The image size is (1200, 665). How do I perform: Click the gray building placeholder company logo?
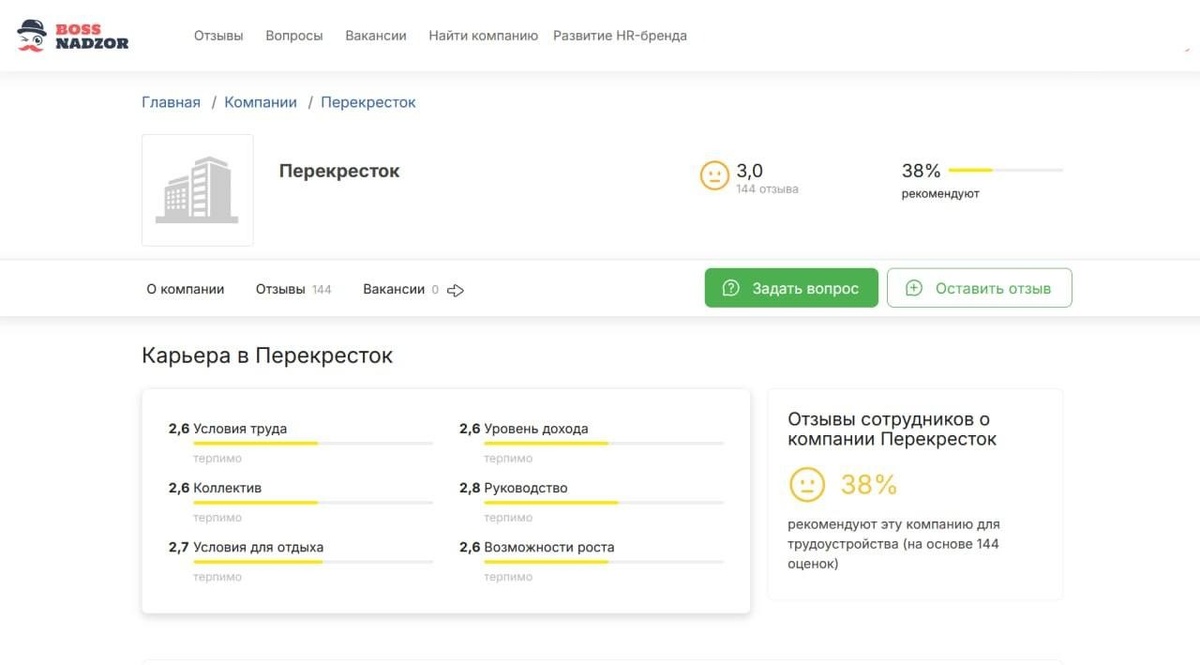click(197, 190)
